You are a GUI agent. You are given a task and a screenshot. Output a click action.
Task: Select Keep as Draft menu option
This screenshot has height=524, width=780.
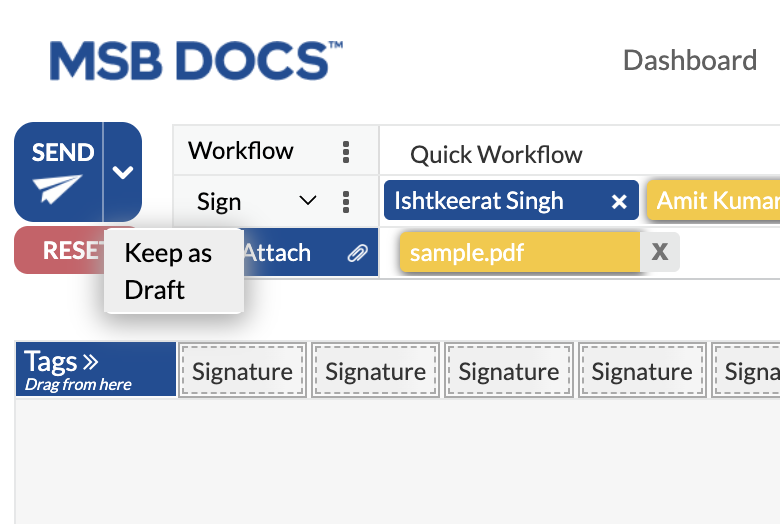[x=168, y=271]
